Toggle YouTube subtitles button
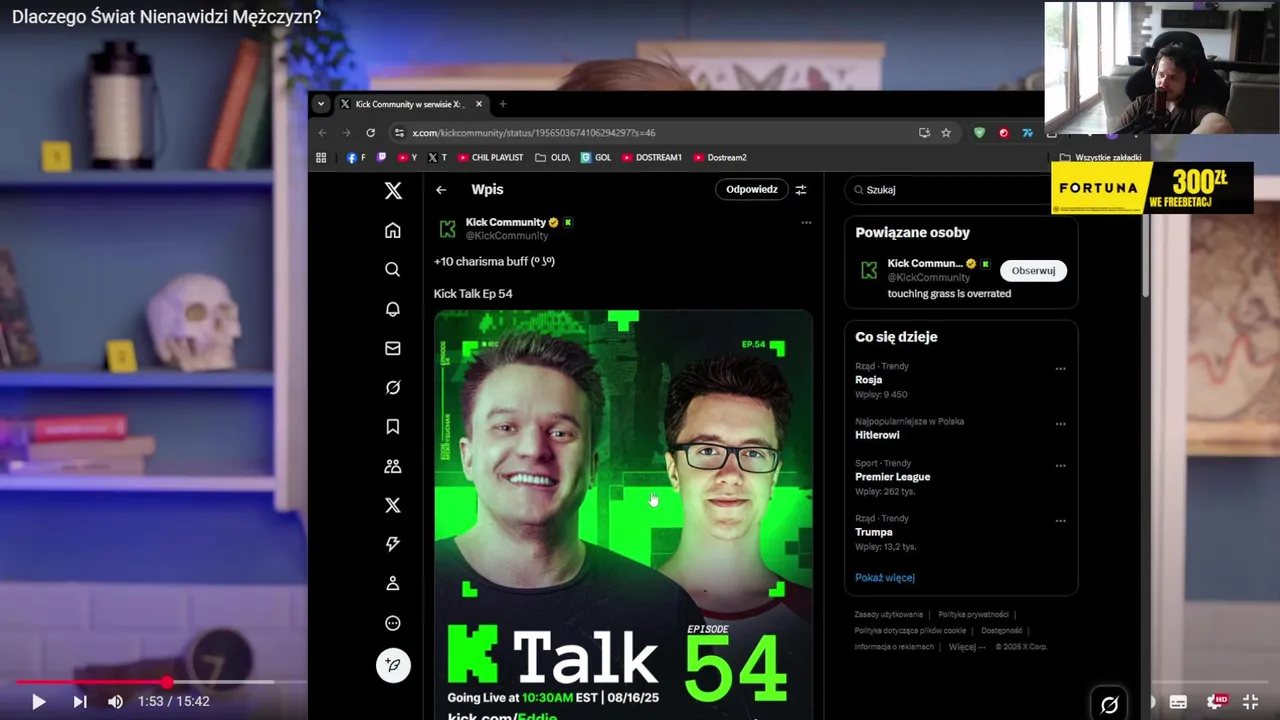 tap(1178, 702)
